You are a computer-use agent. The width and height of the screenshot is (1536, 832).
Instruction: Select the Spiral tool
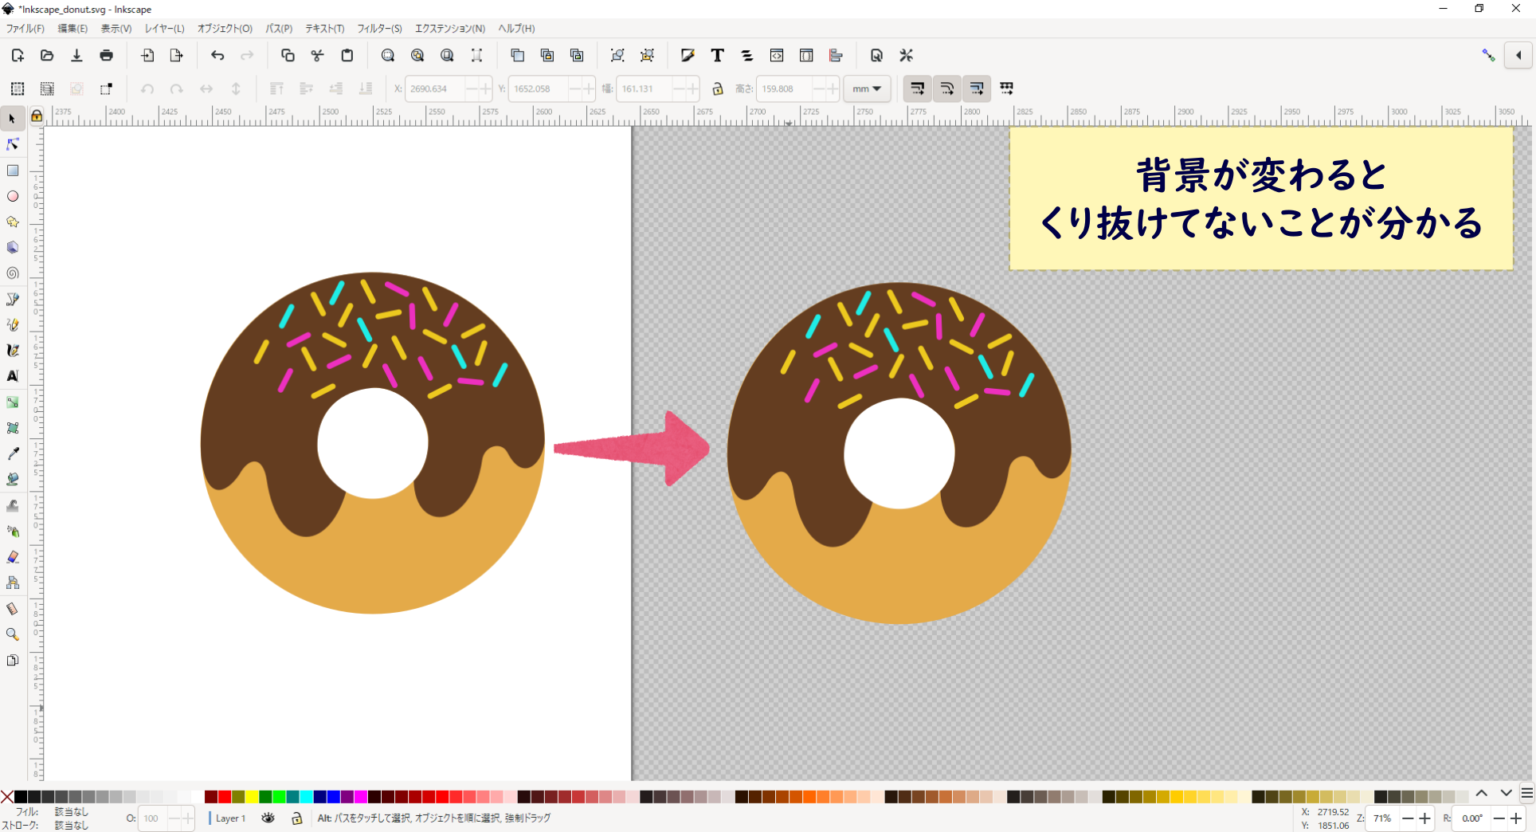[13, 273]
